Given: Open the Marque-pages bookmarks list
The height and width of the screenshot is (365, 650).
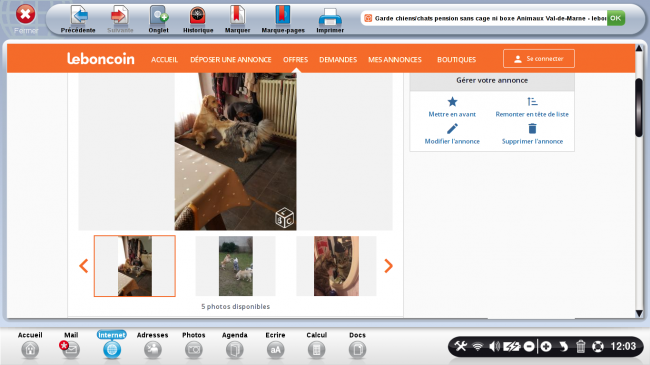Looking at the screenshot, I should [283, 19].
